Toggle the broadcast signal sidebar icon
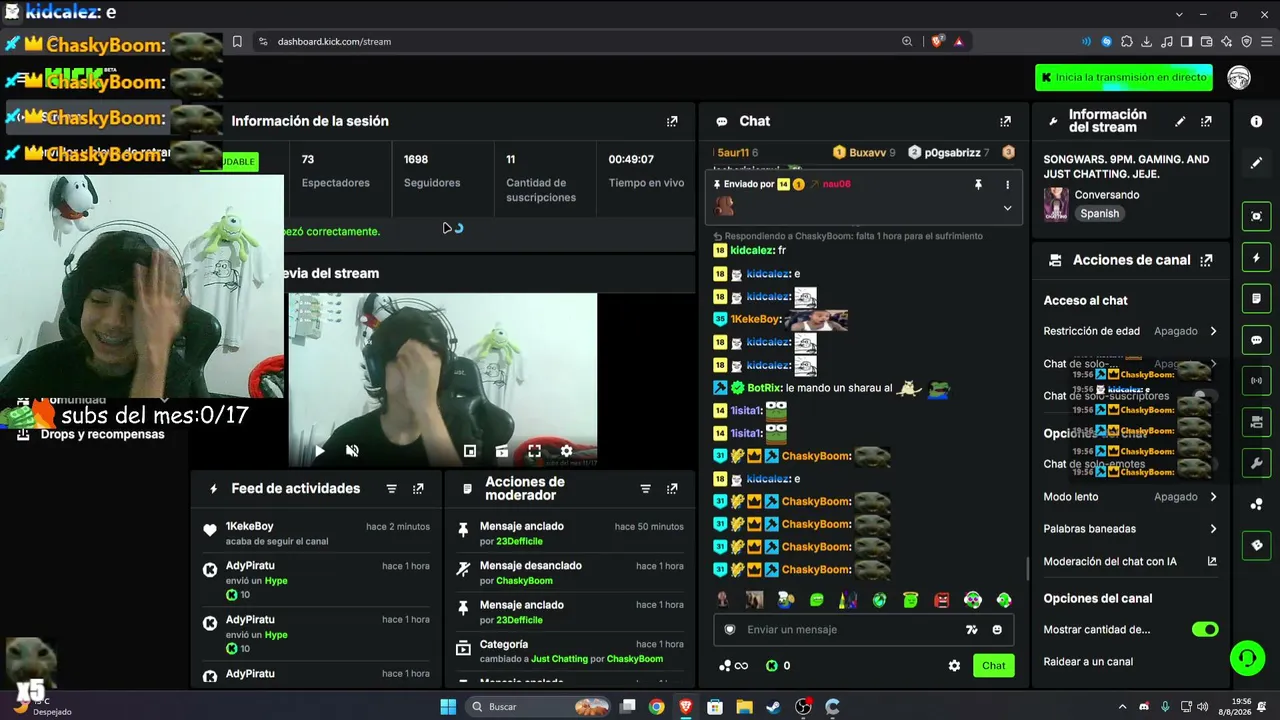The width and height of the screenshot is (1280, 720). (1257, 381)
